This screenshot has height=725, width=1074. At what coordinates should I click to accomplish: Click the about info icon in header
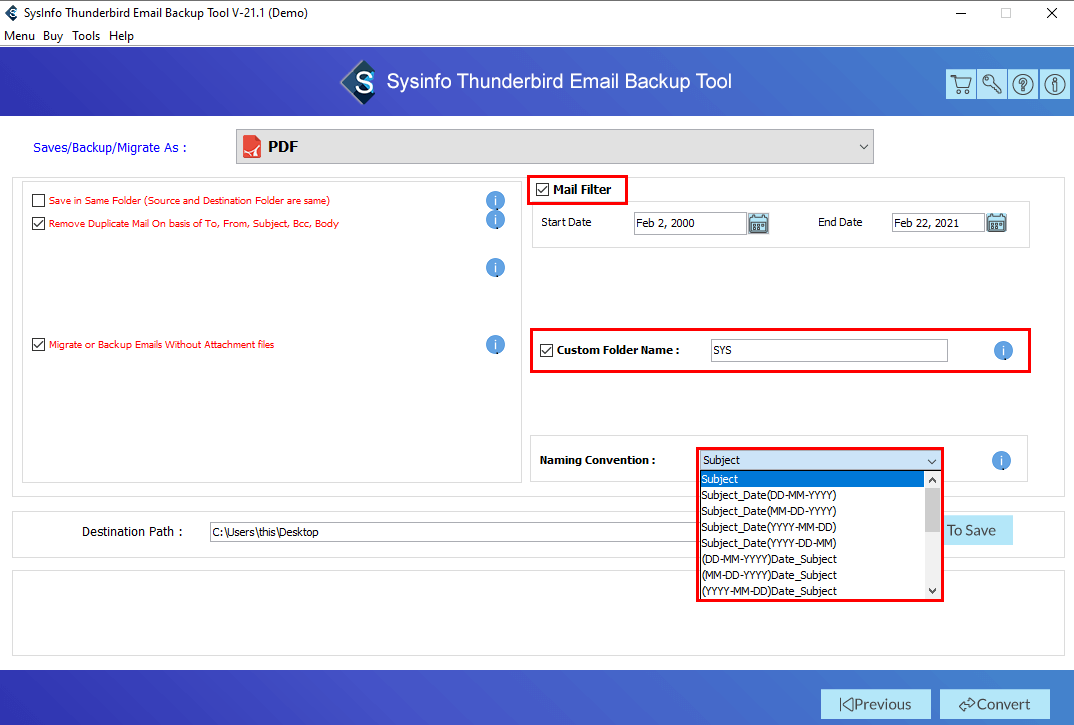pyautogui.click(x=1055, y=85)
